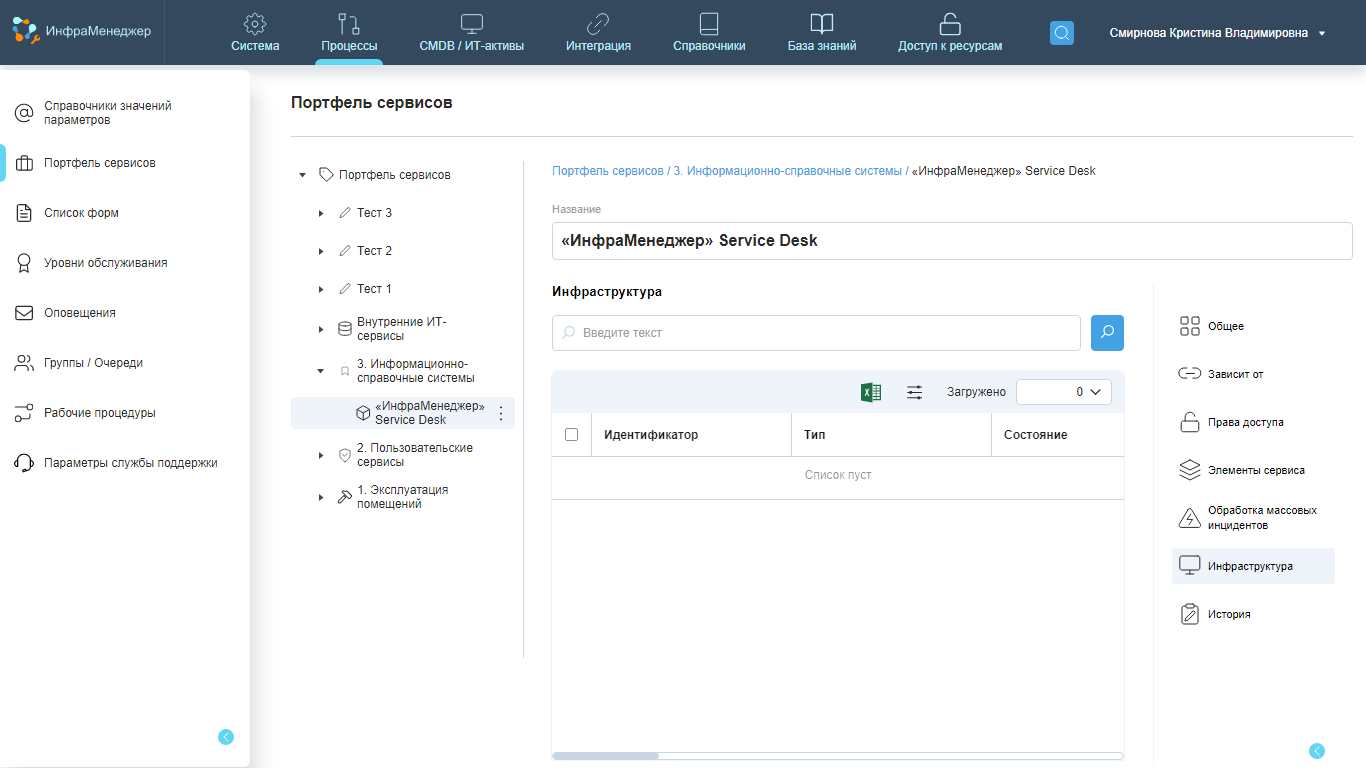Image resolution: width=1366 pixels, height=768 pixels.
Task: Open the Процессы top menu
Action: pos(349,33)
